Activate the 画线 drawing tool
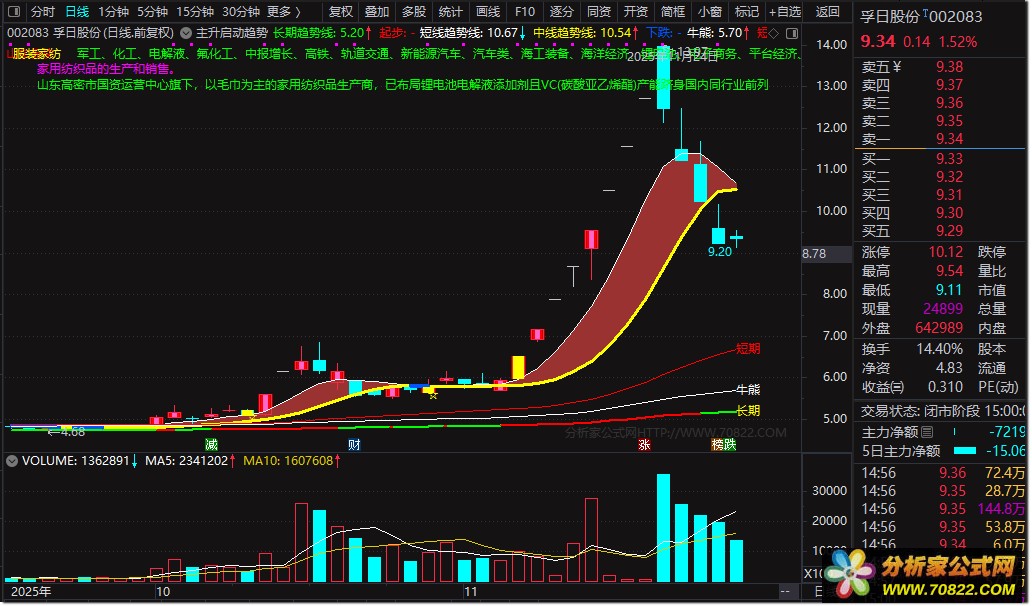The image size is (1032, 606). point(488,12)
